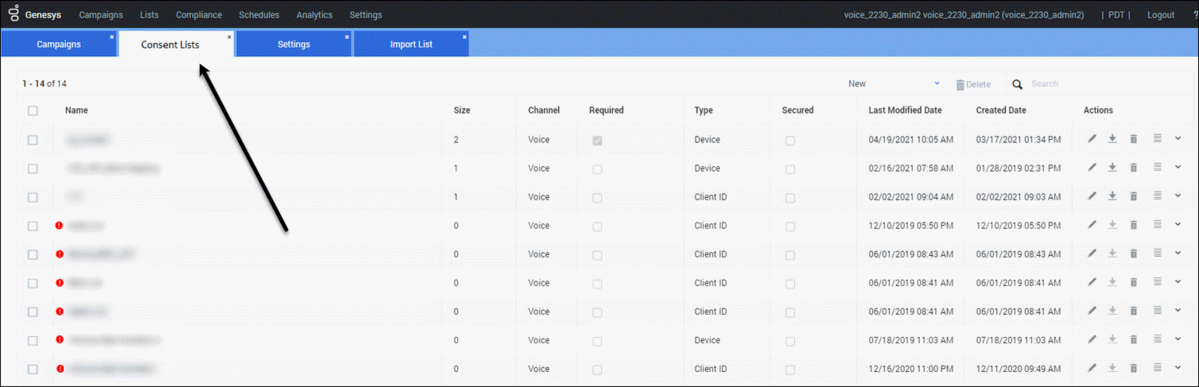Switch to the Import List tab
1199x387 pixels.
pyautogui.click(x=411, y=44)
